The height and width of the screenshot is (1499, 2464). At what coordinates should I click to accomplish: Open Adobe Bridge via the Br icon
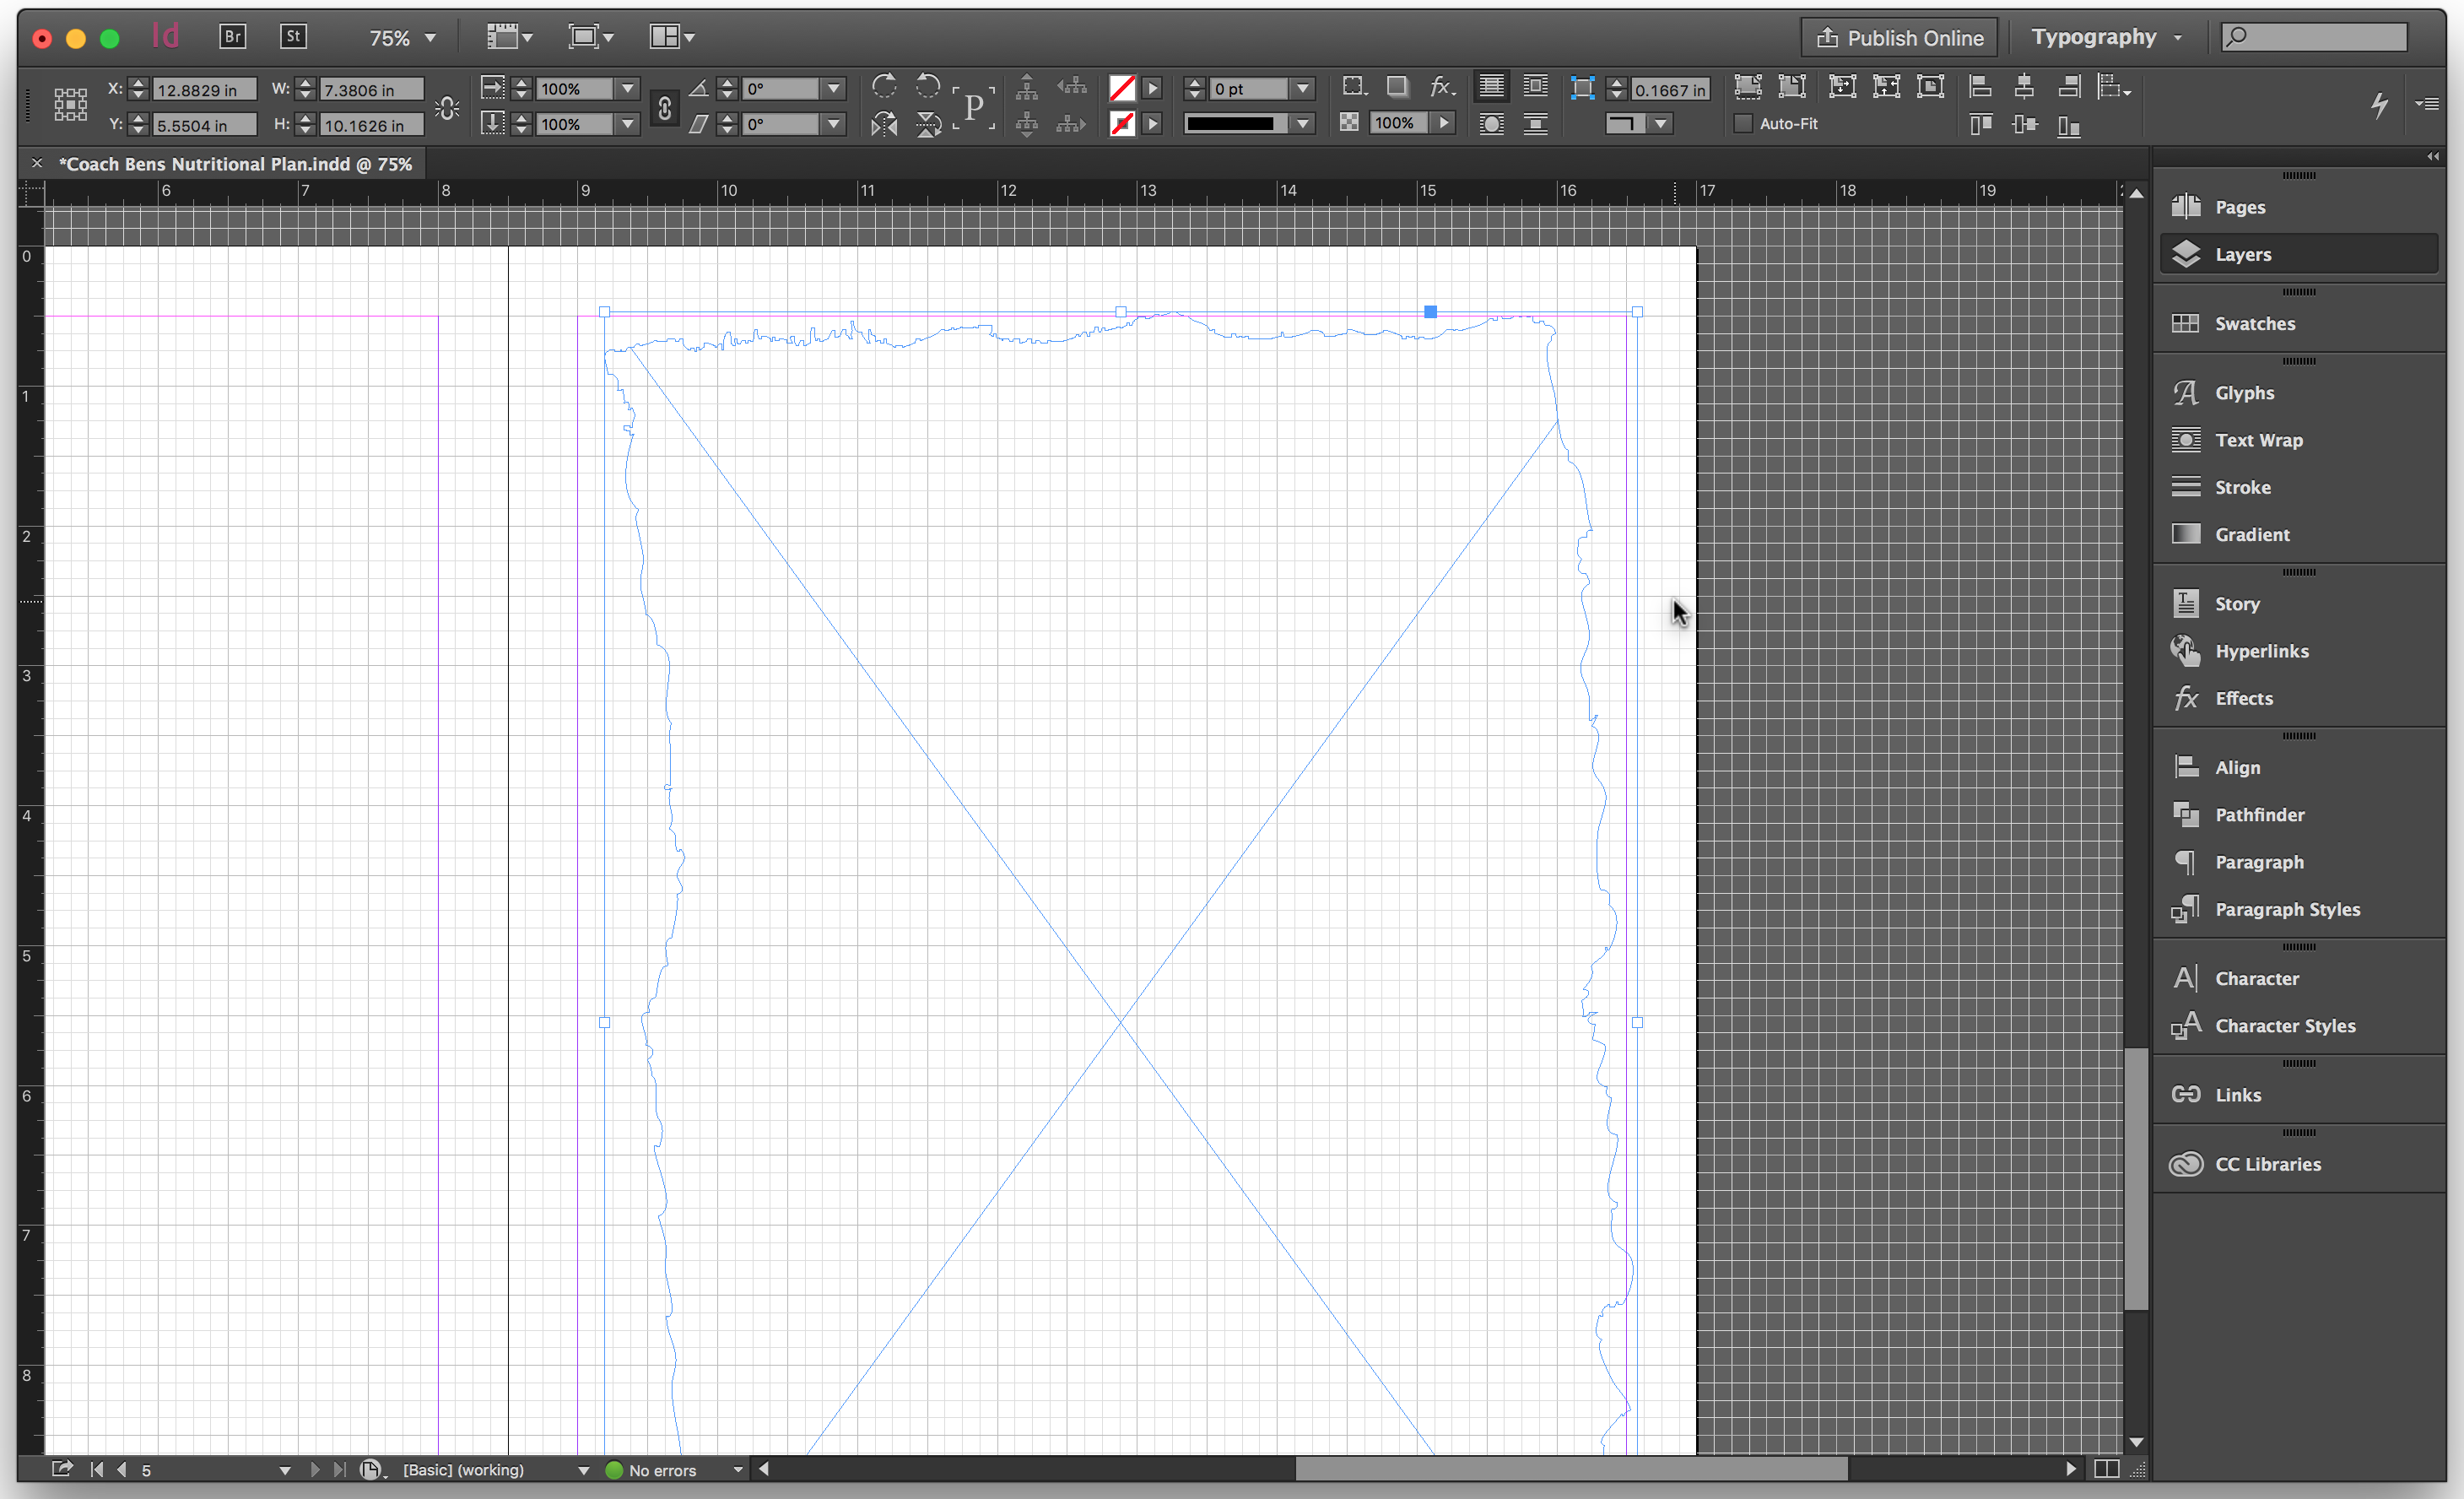tap(231, 36)
